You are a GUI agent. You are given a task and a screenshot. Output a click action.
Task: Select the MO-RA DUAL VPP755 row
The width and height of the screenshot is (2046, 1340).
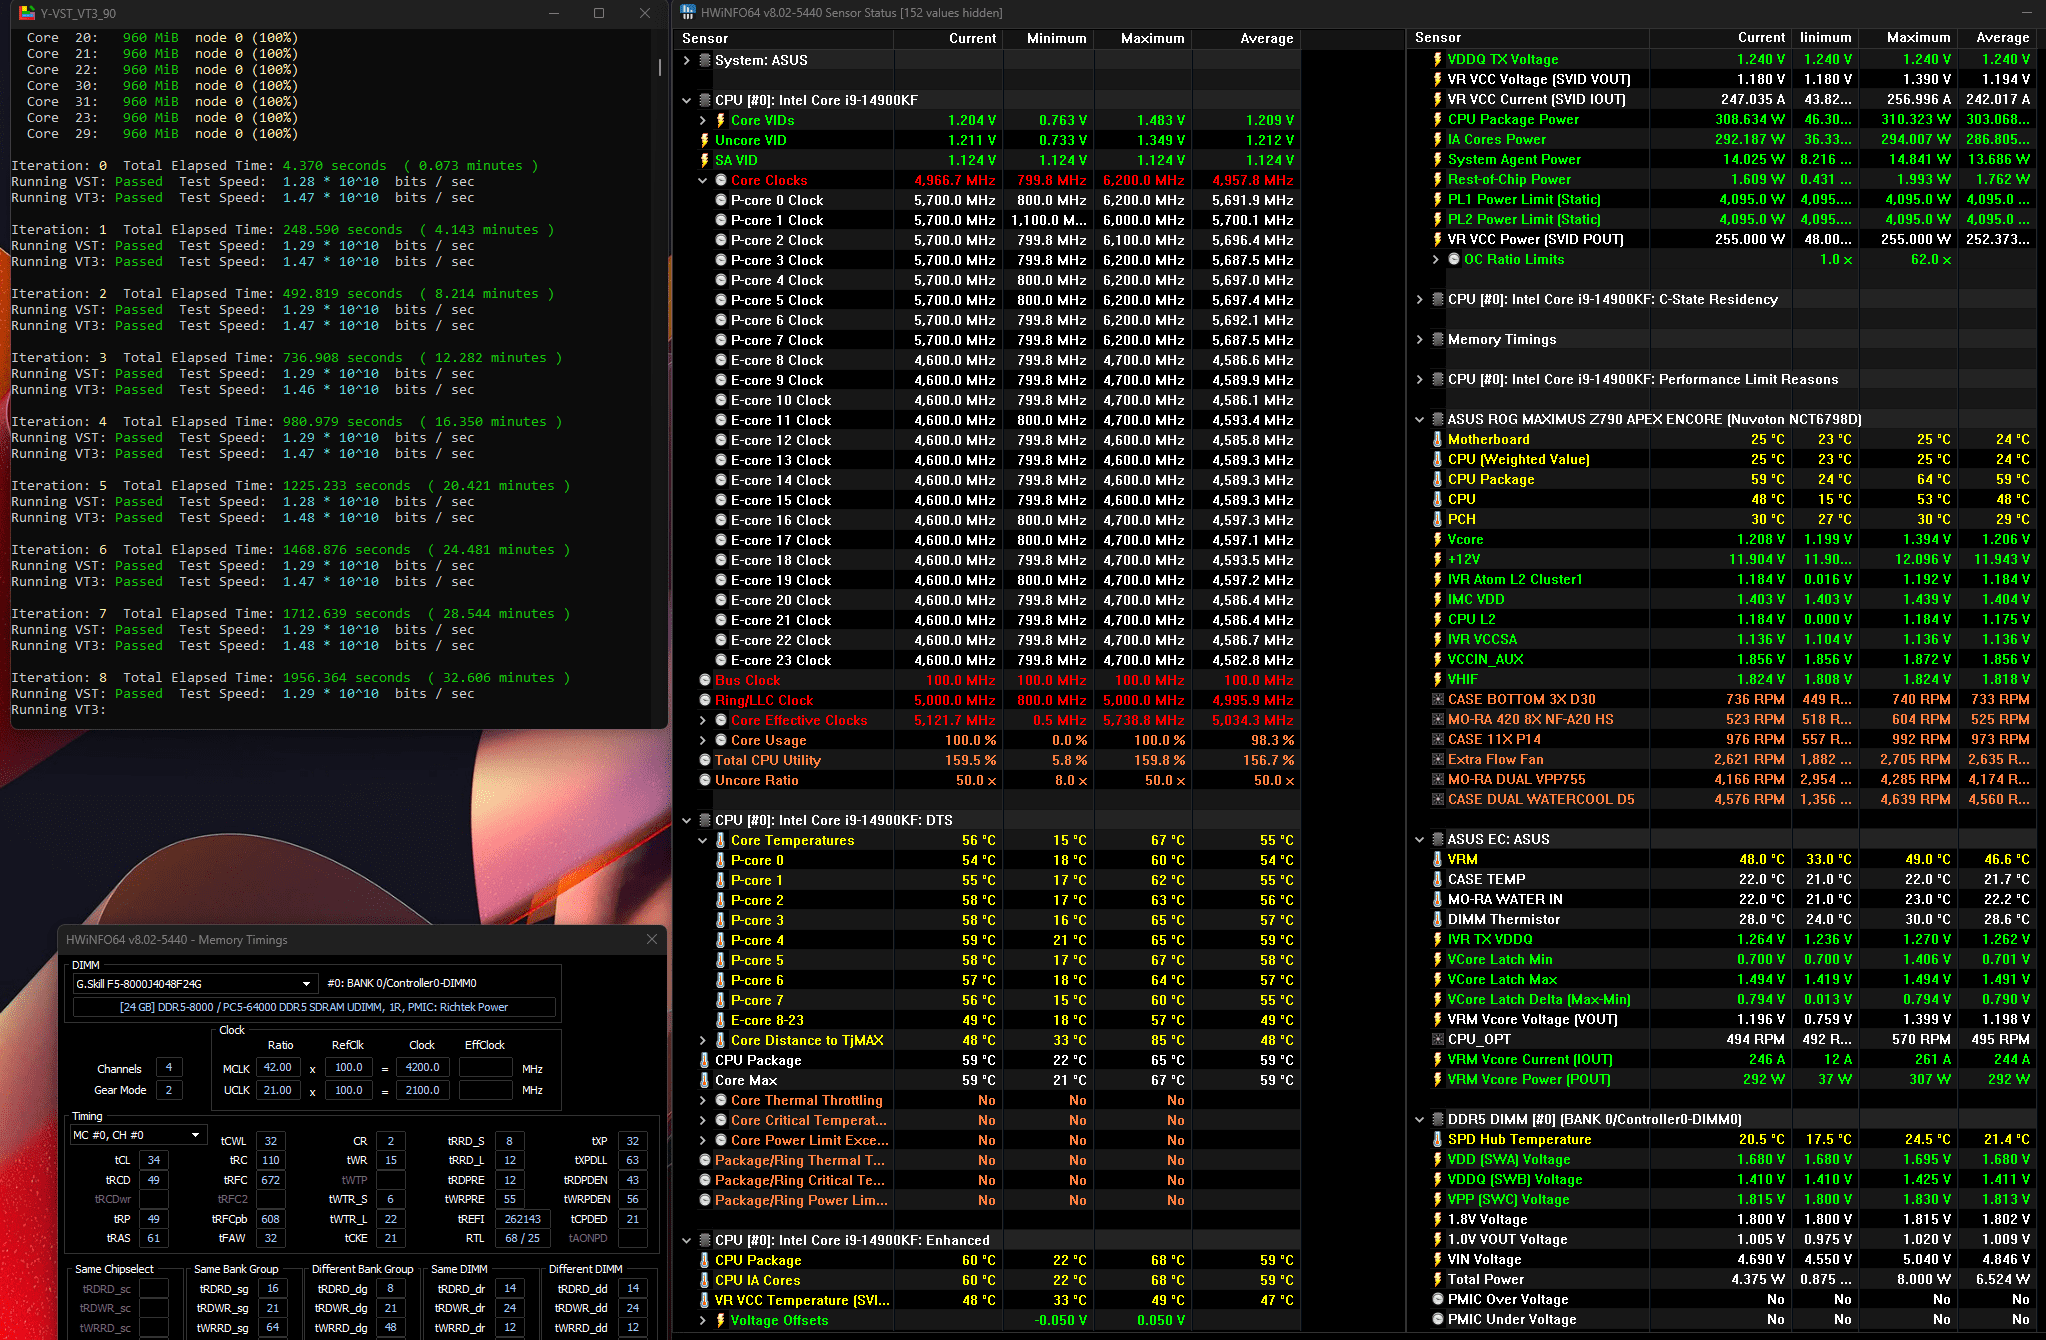1722,779
